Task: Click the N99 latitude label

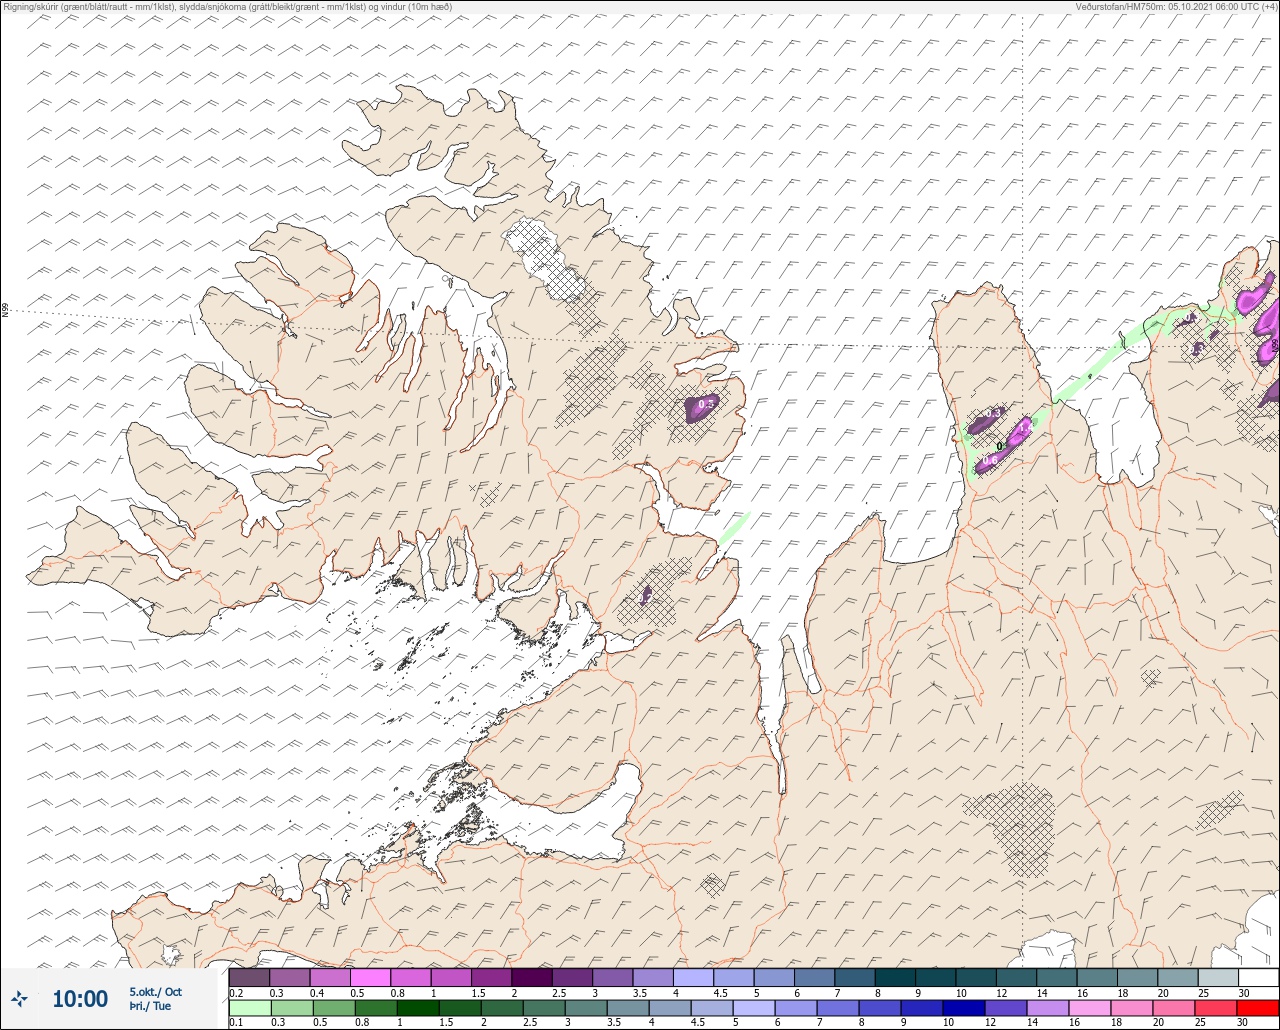Action: [x=5, y=311]
